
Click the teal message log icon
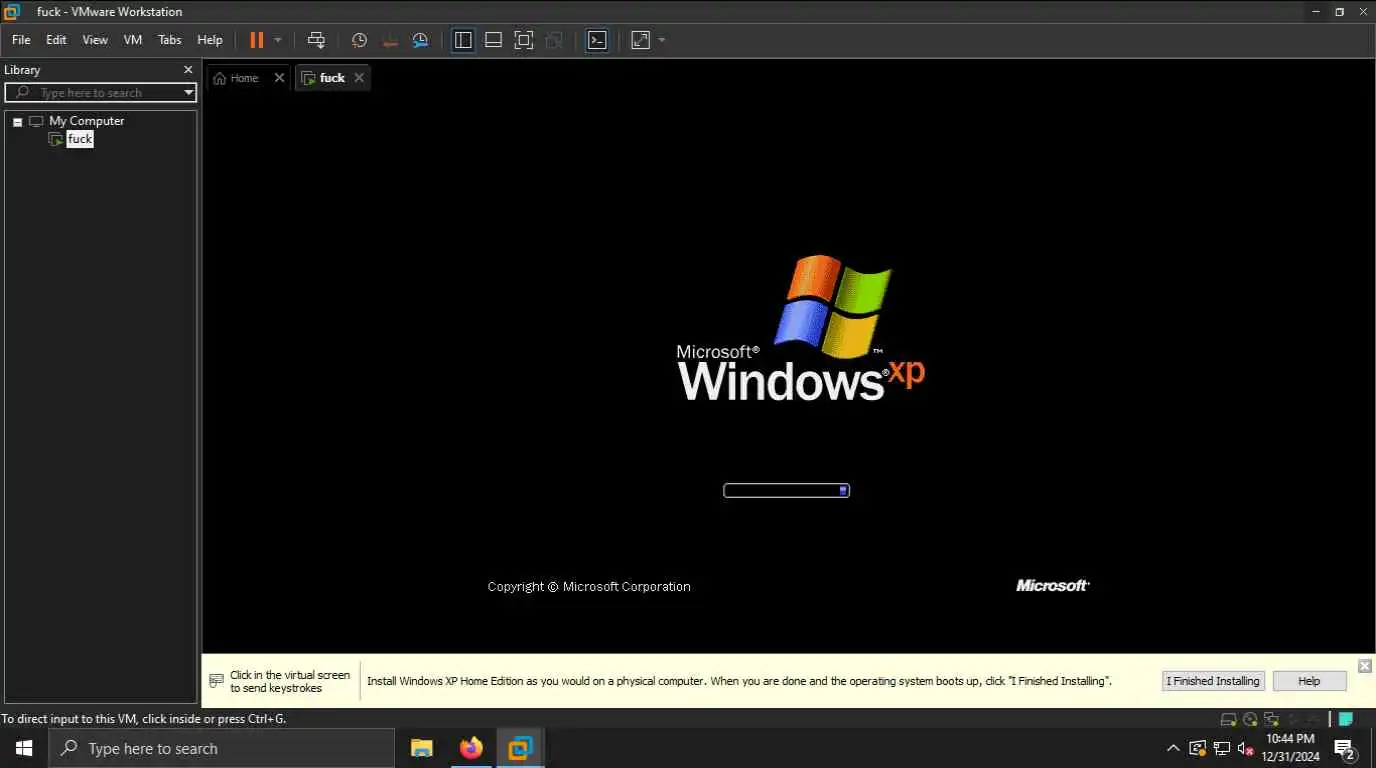(x=1346, y=719)
